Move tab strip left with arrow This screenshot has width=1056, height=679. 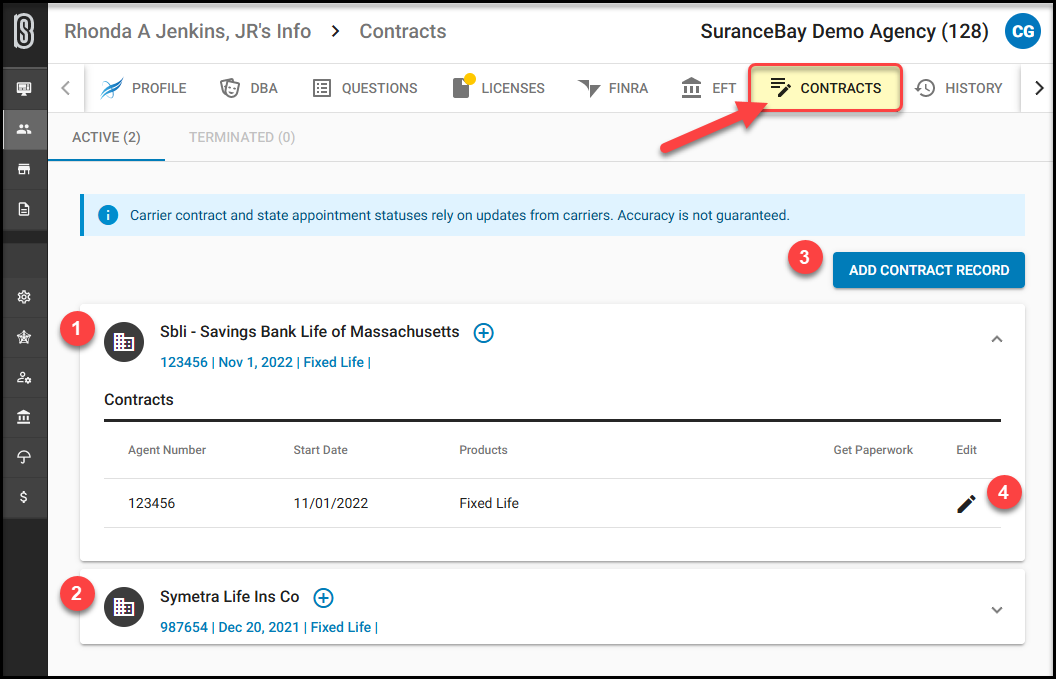click(66, 88)
